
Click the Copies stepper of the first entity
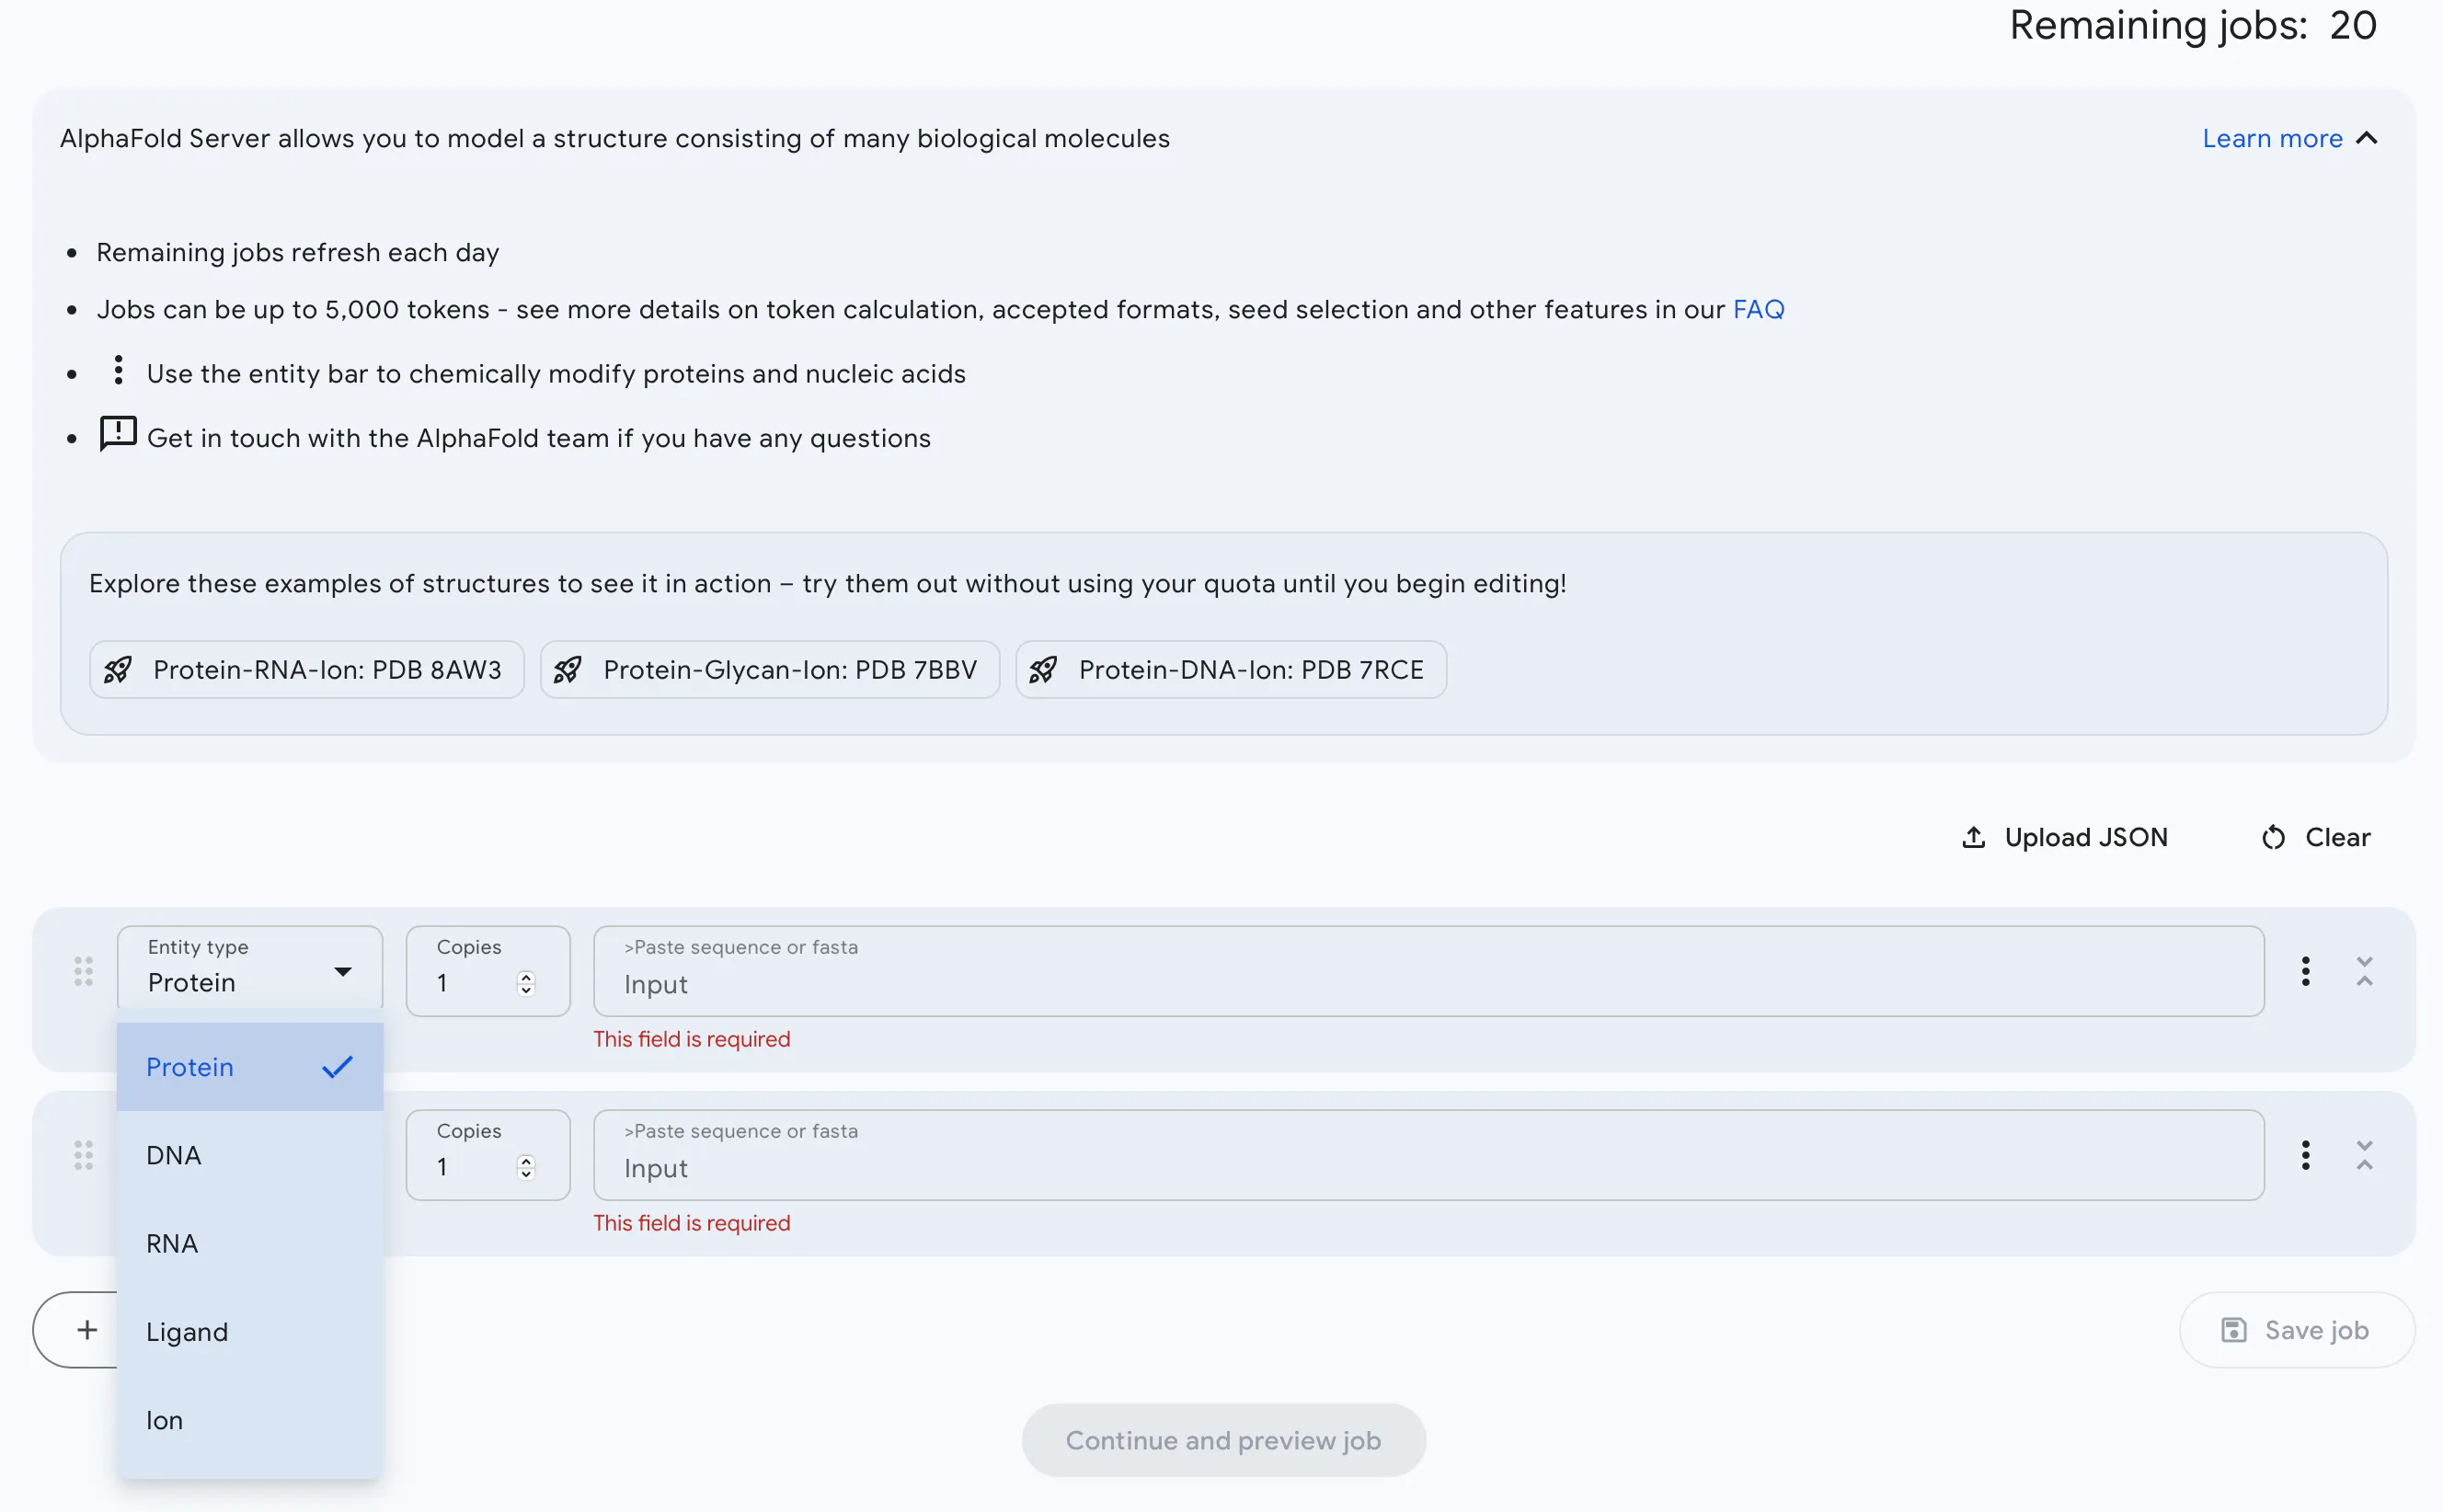click(526, 983)
